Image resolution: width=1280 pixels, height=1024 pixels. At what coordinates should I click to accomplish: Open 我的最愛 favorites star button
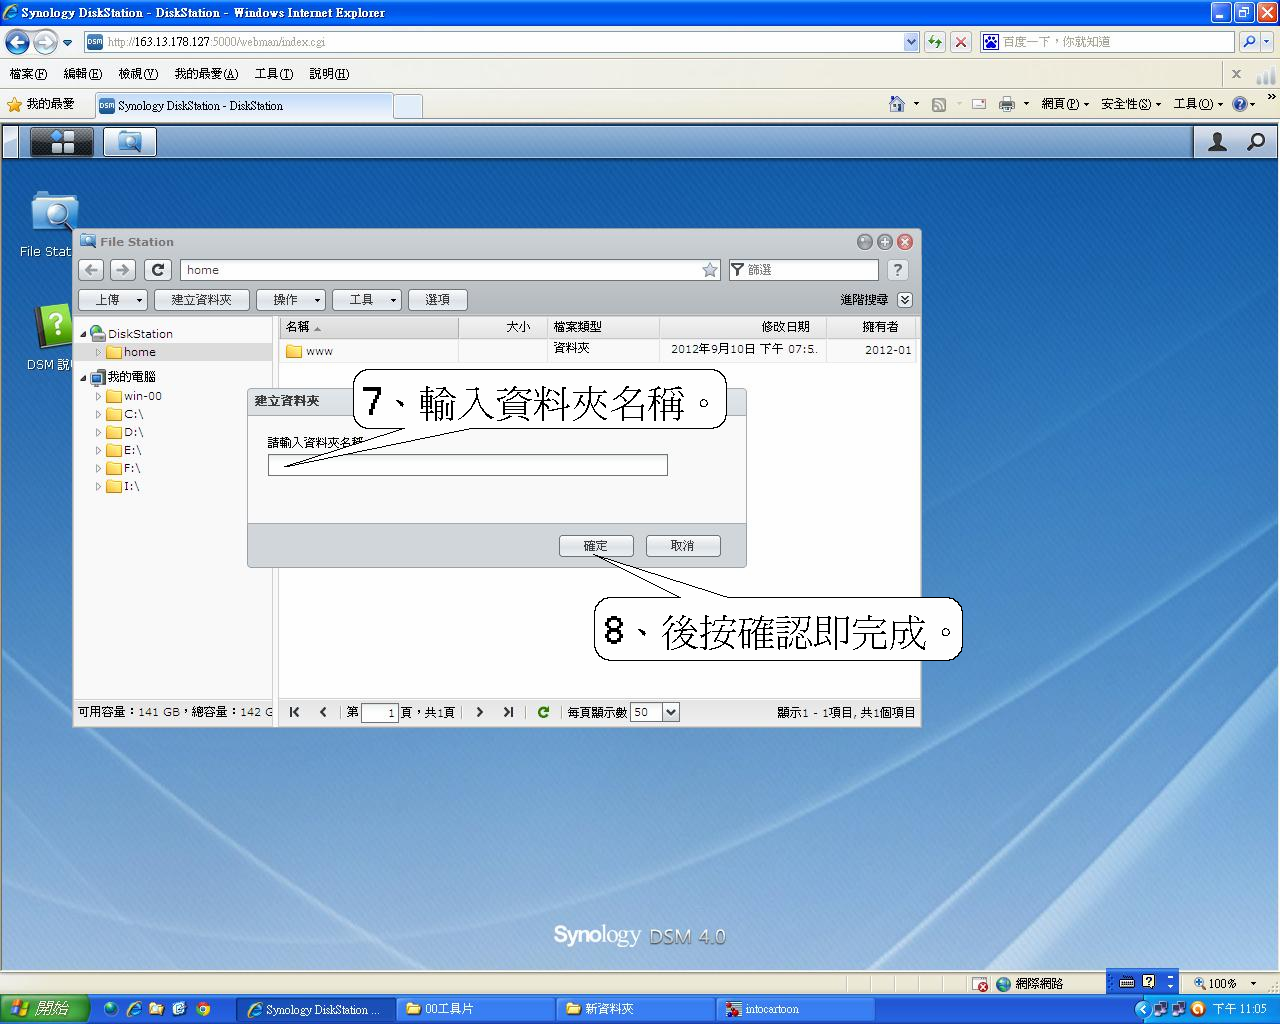click(x=41, y=104)
